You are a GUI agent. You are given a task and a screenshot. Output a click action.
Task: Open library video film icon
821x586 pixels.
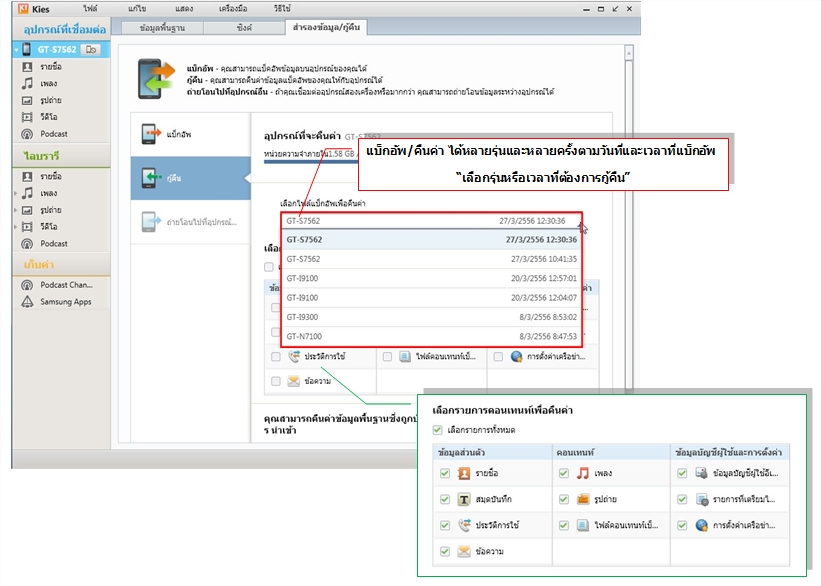(27, 227)
